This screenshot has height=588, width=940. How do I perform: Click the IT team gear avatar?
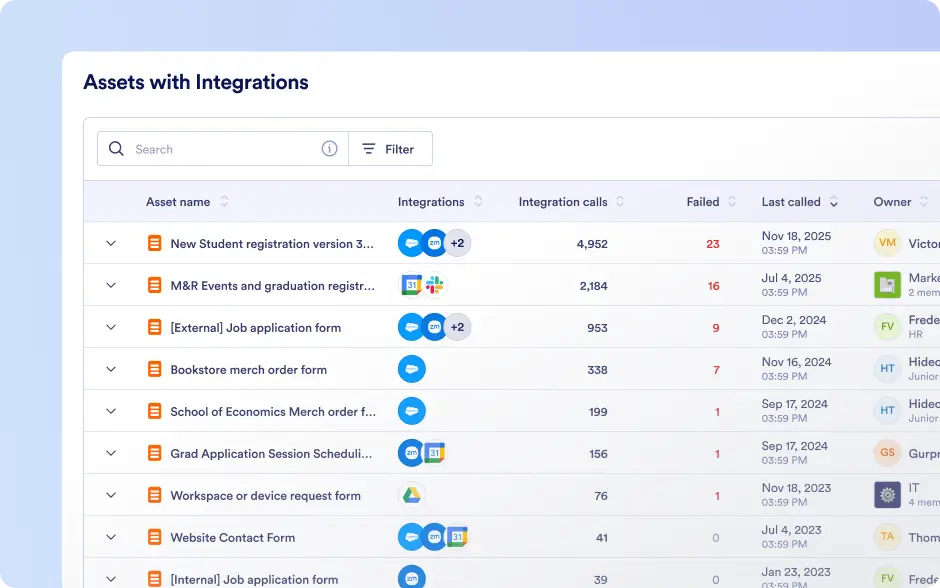pyautogui.click(x=887, y=495)
